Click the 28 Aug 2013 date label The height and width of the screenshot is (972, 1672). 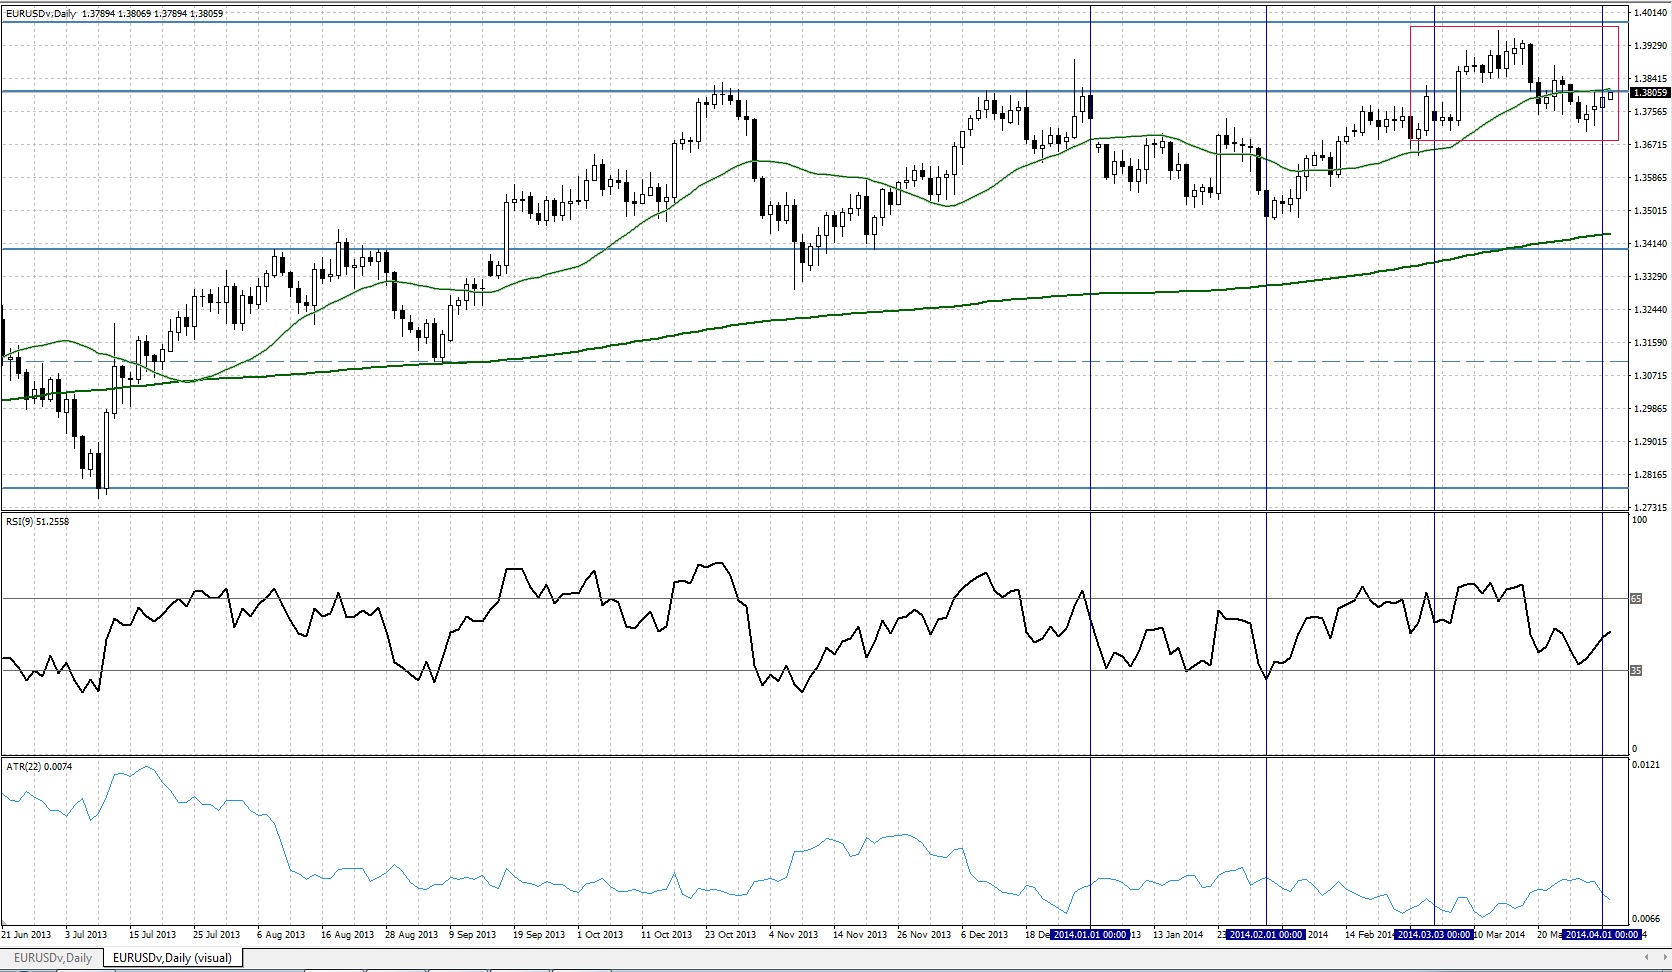[412, 935]
